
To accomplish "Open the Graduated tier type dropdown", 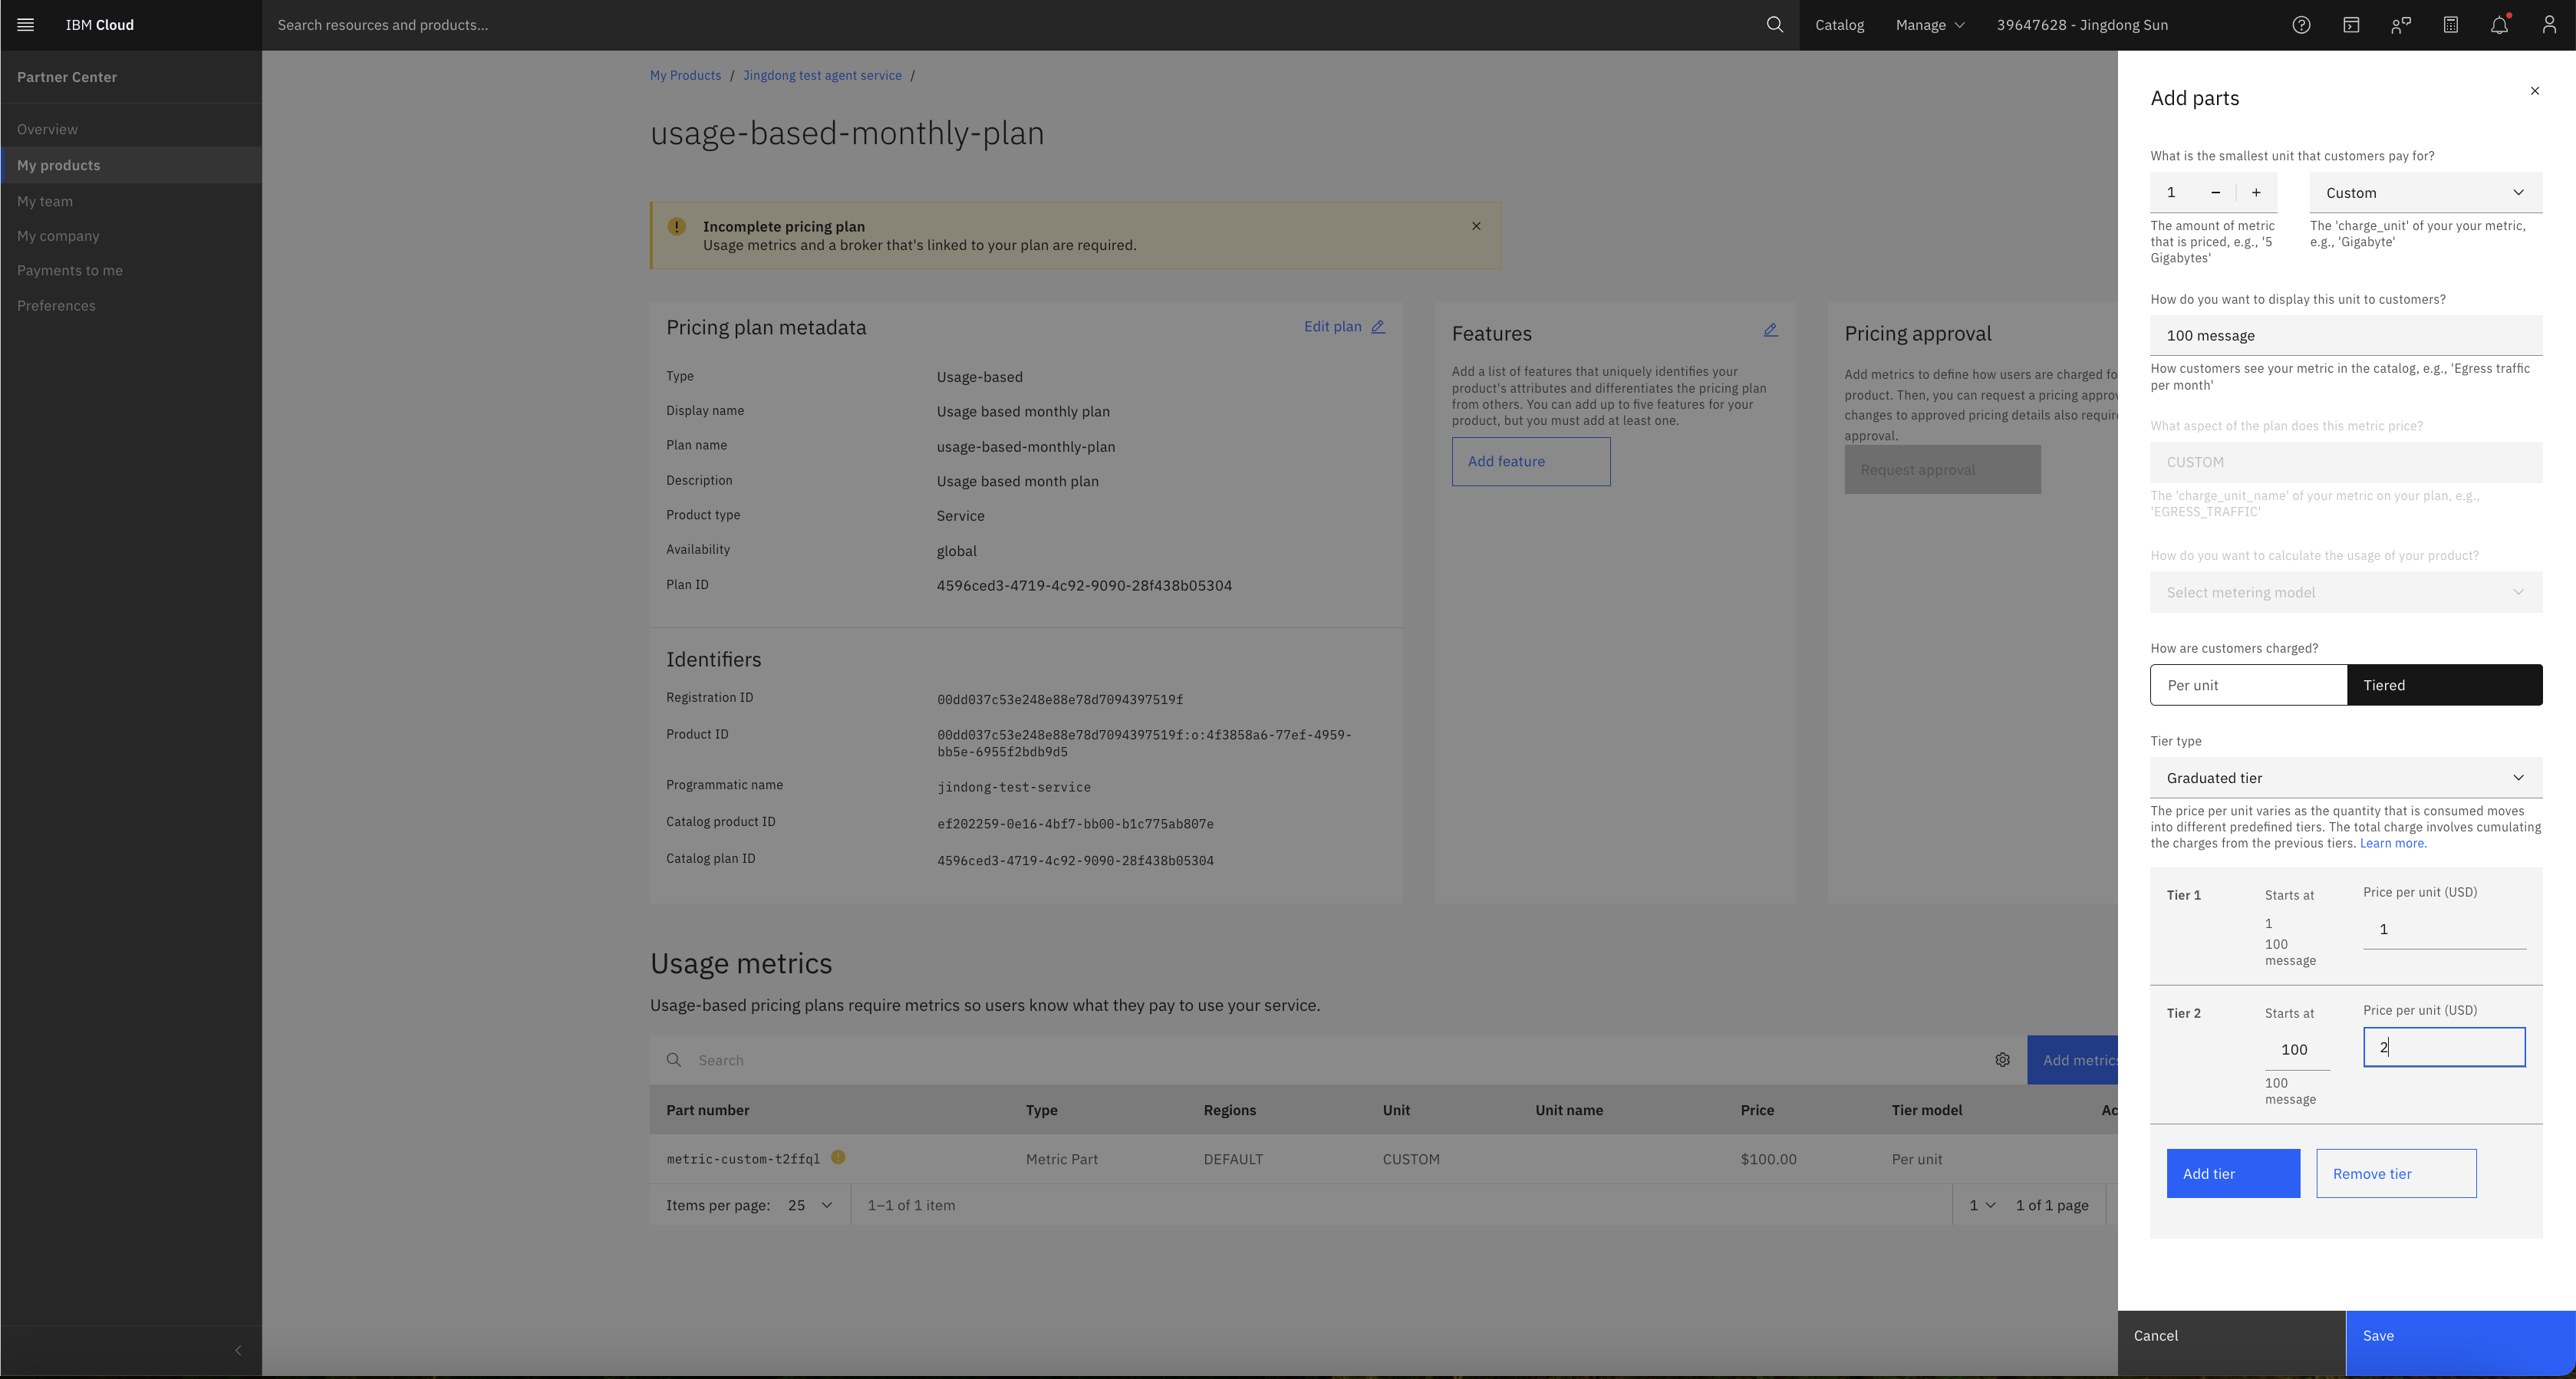I will point(2345,778).
